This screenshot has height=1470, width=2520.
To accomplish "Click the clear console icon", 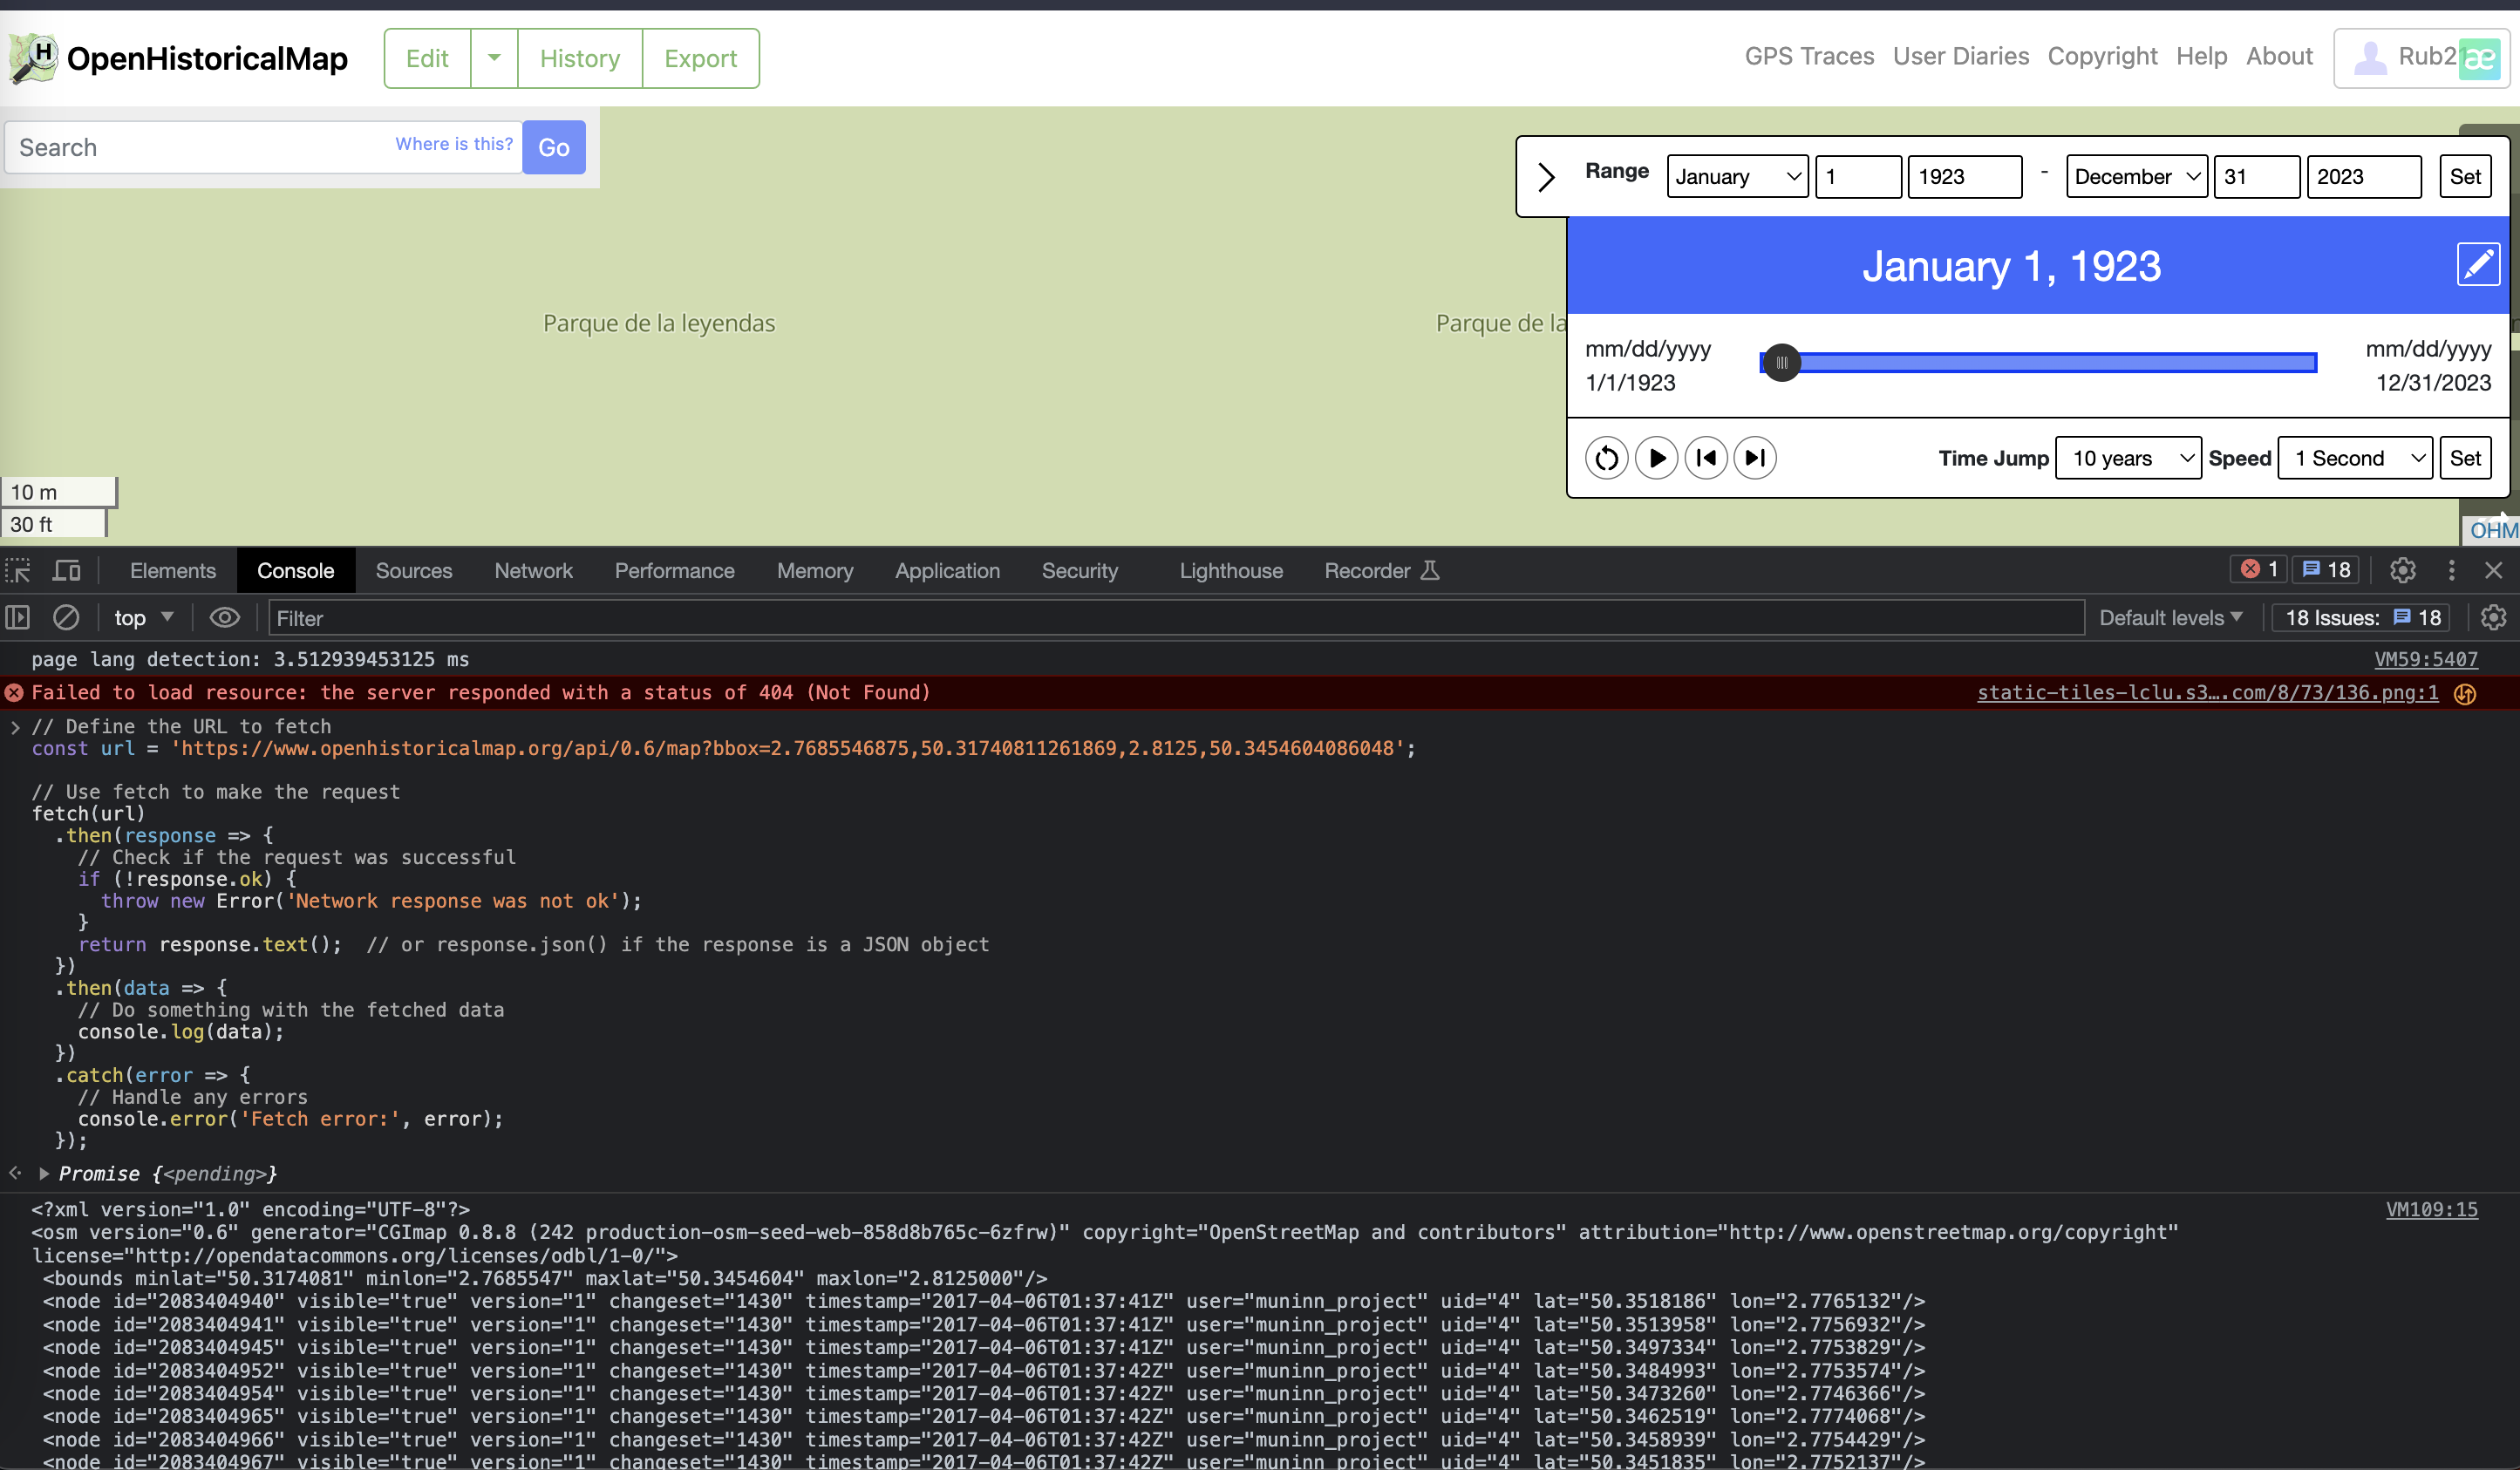I will point(66,618).
